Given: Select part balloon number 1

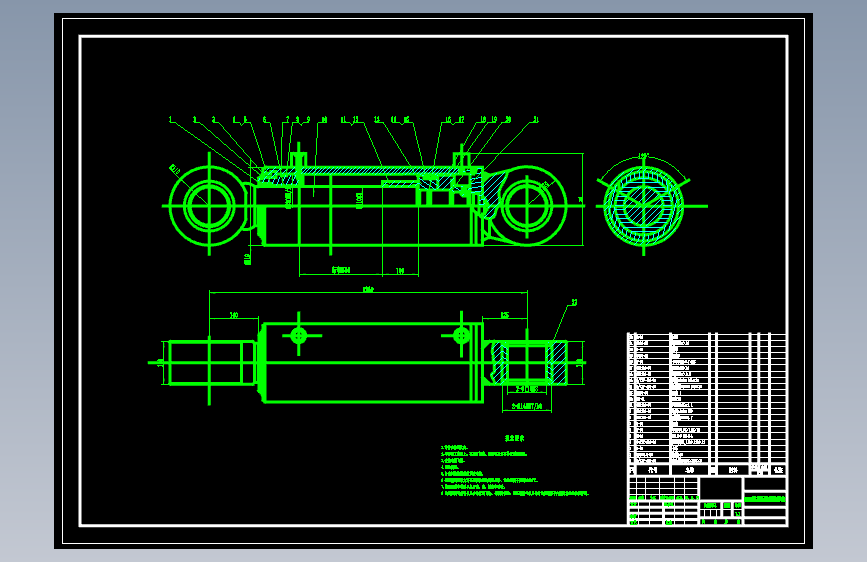Looking at the screenshot, I should (x=171, y=119).
